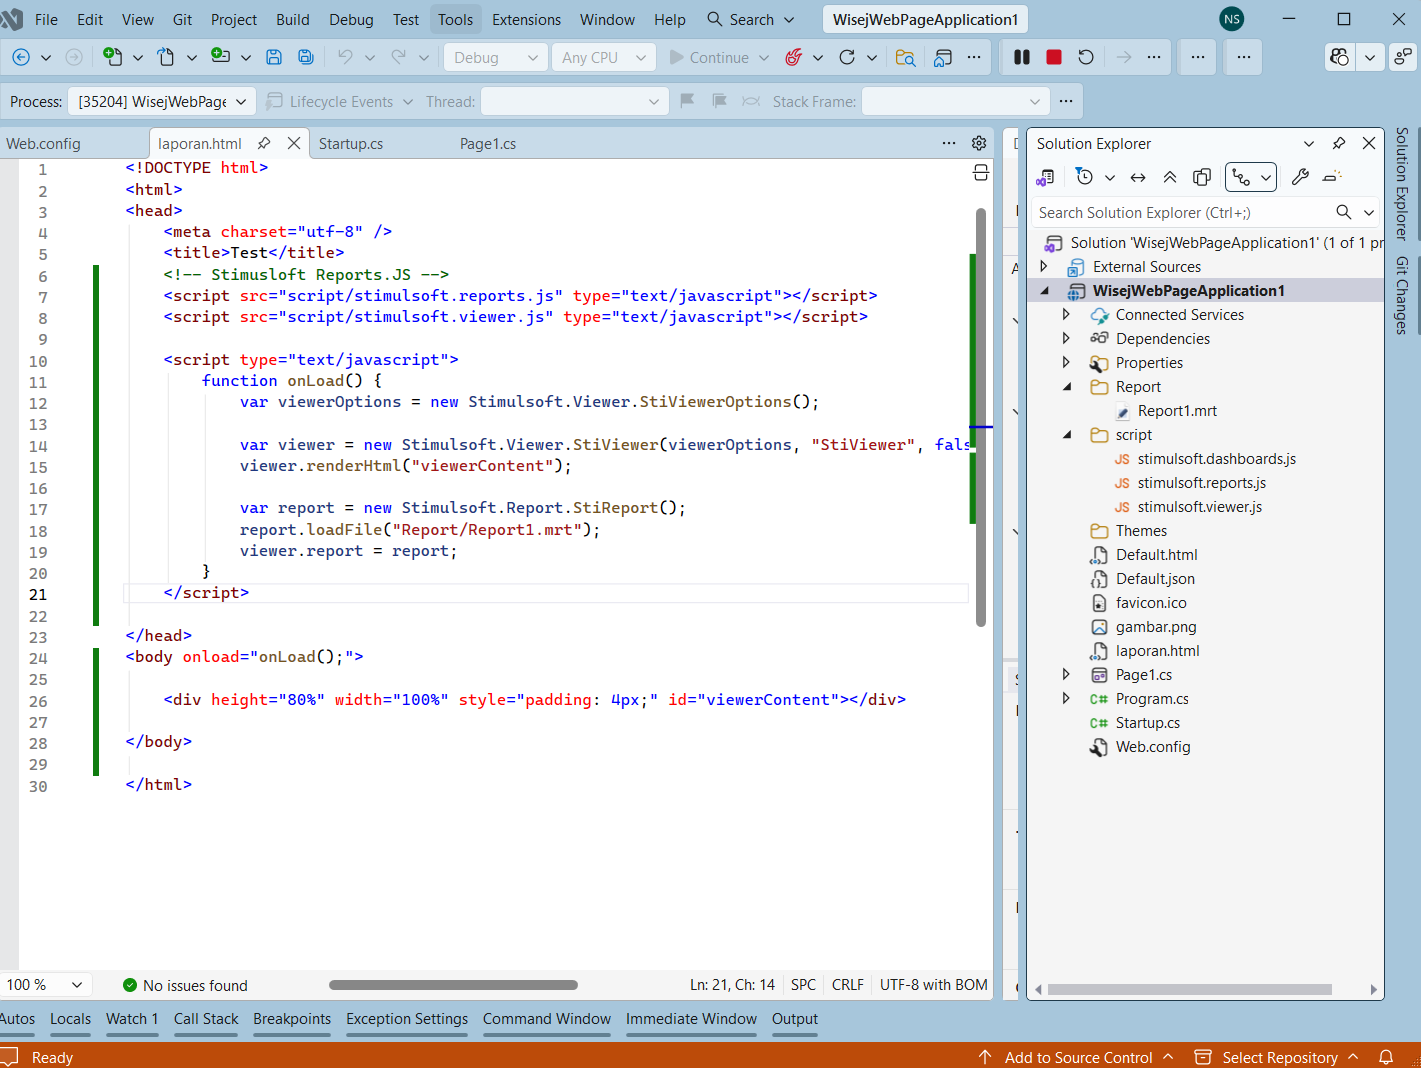Toggle pin on the laporan.html tab
Screen dimensions: 1421x1068
tap(264, 144)
